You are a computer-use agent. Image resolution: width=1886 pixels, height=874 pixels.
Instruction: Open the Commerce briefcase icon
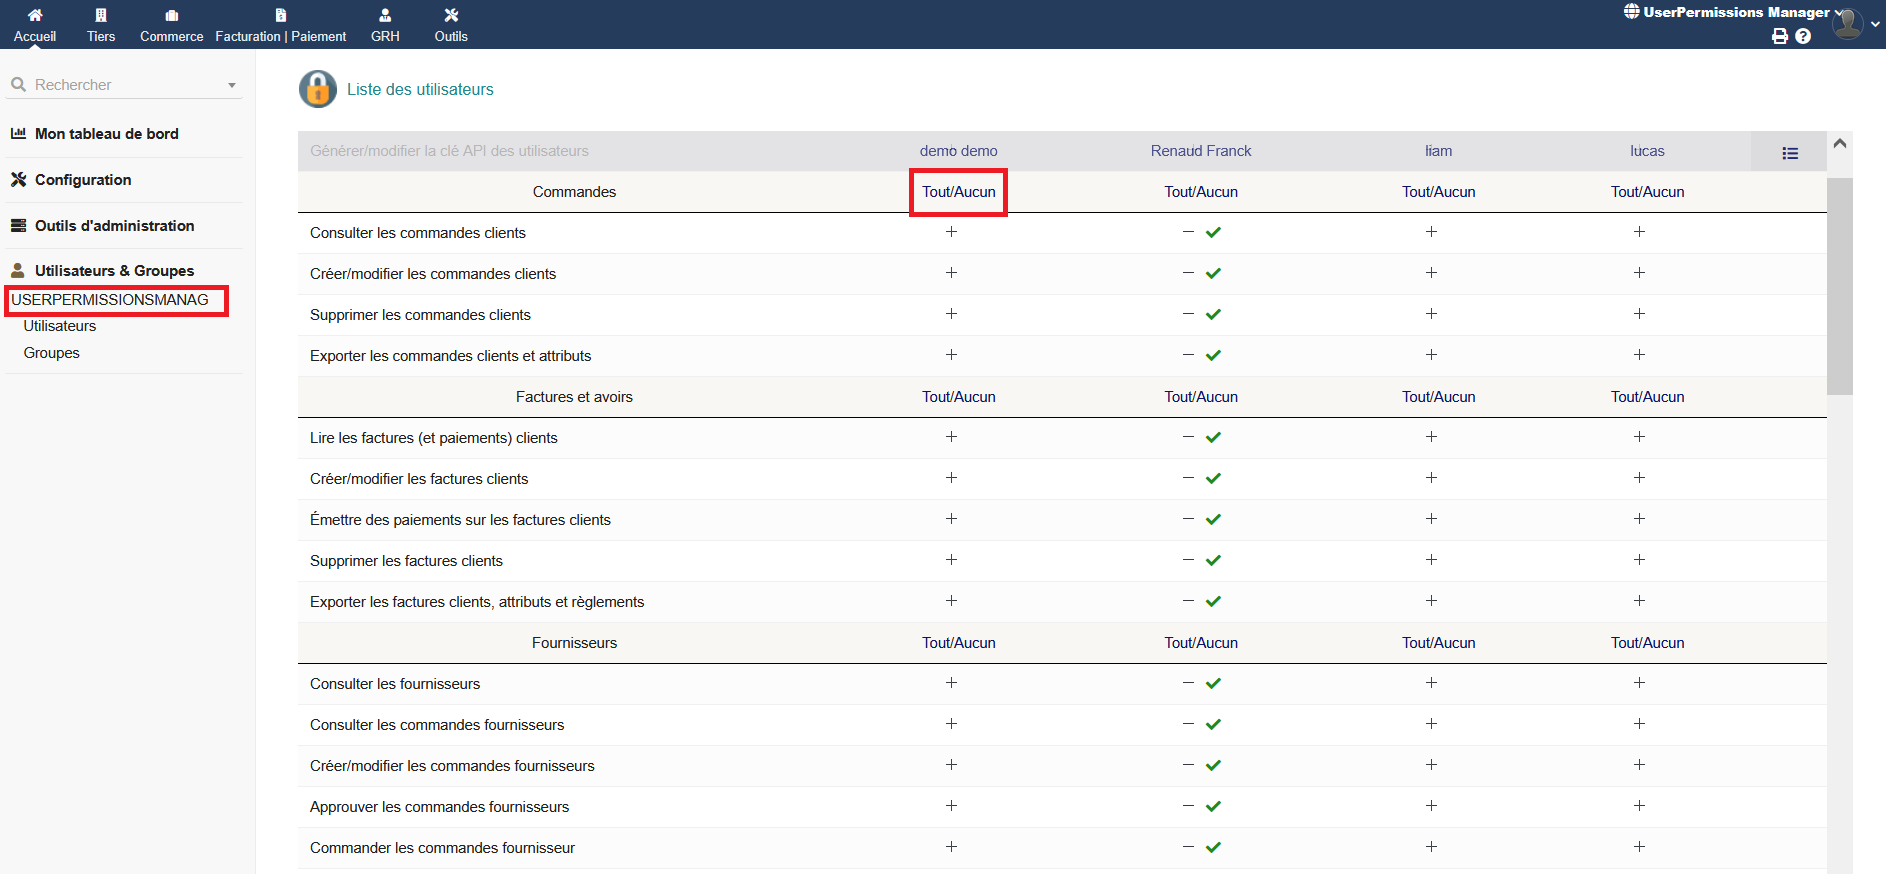click(172, 15)
